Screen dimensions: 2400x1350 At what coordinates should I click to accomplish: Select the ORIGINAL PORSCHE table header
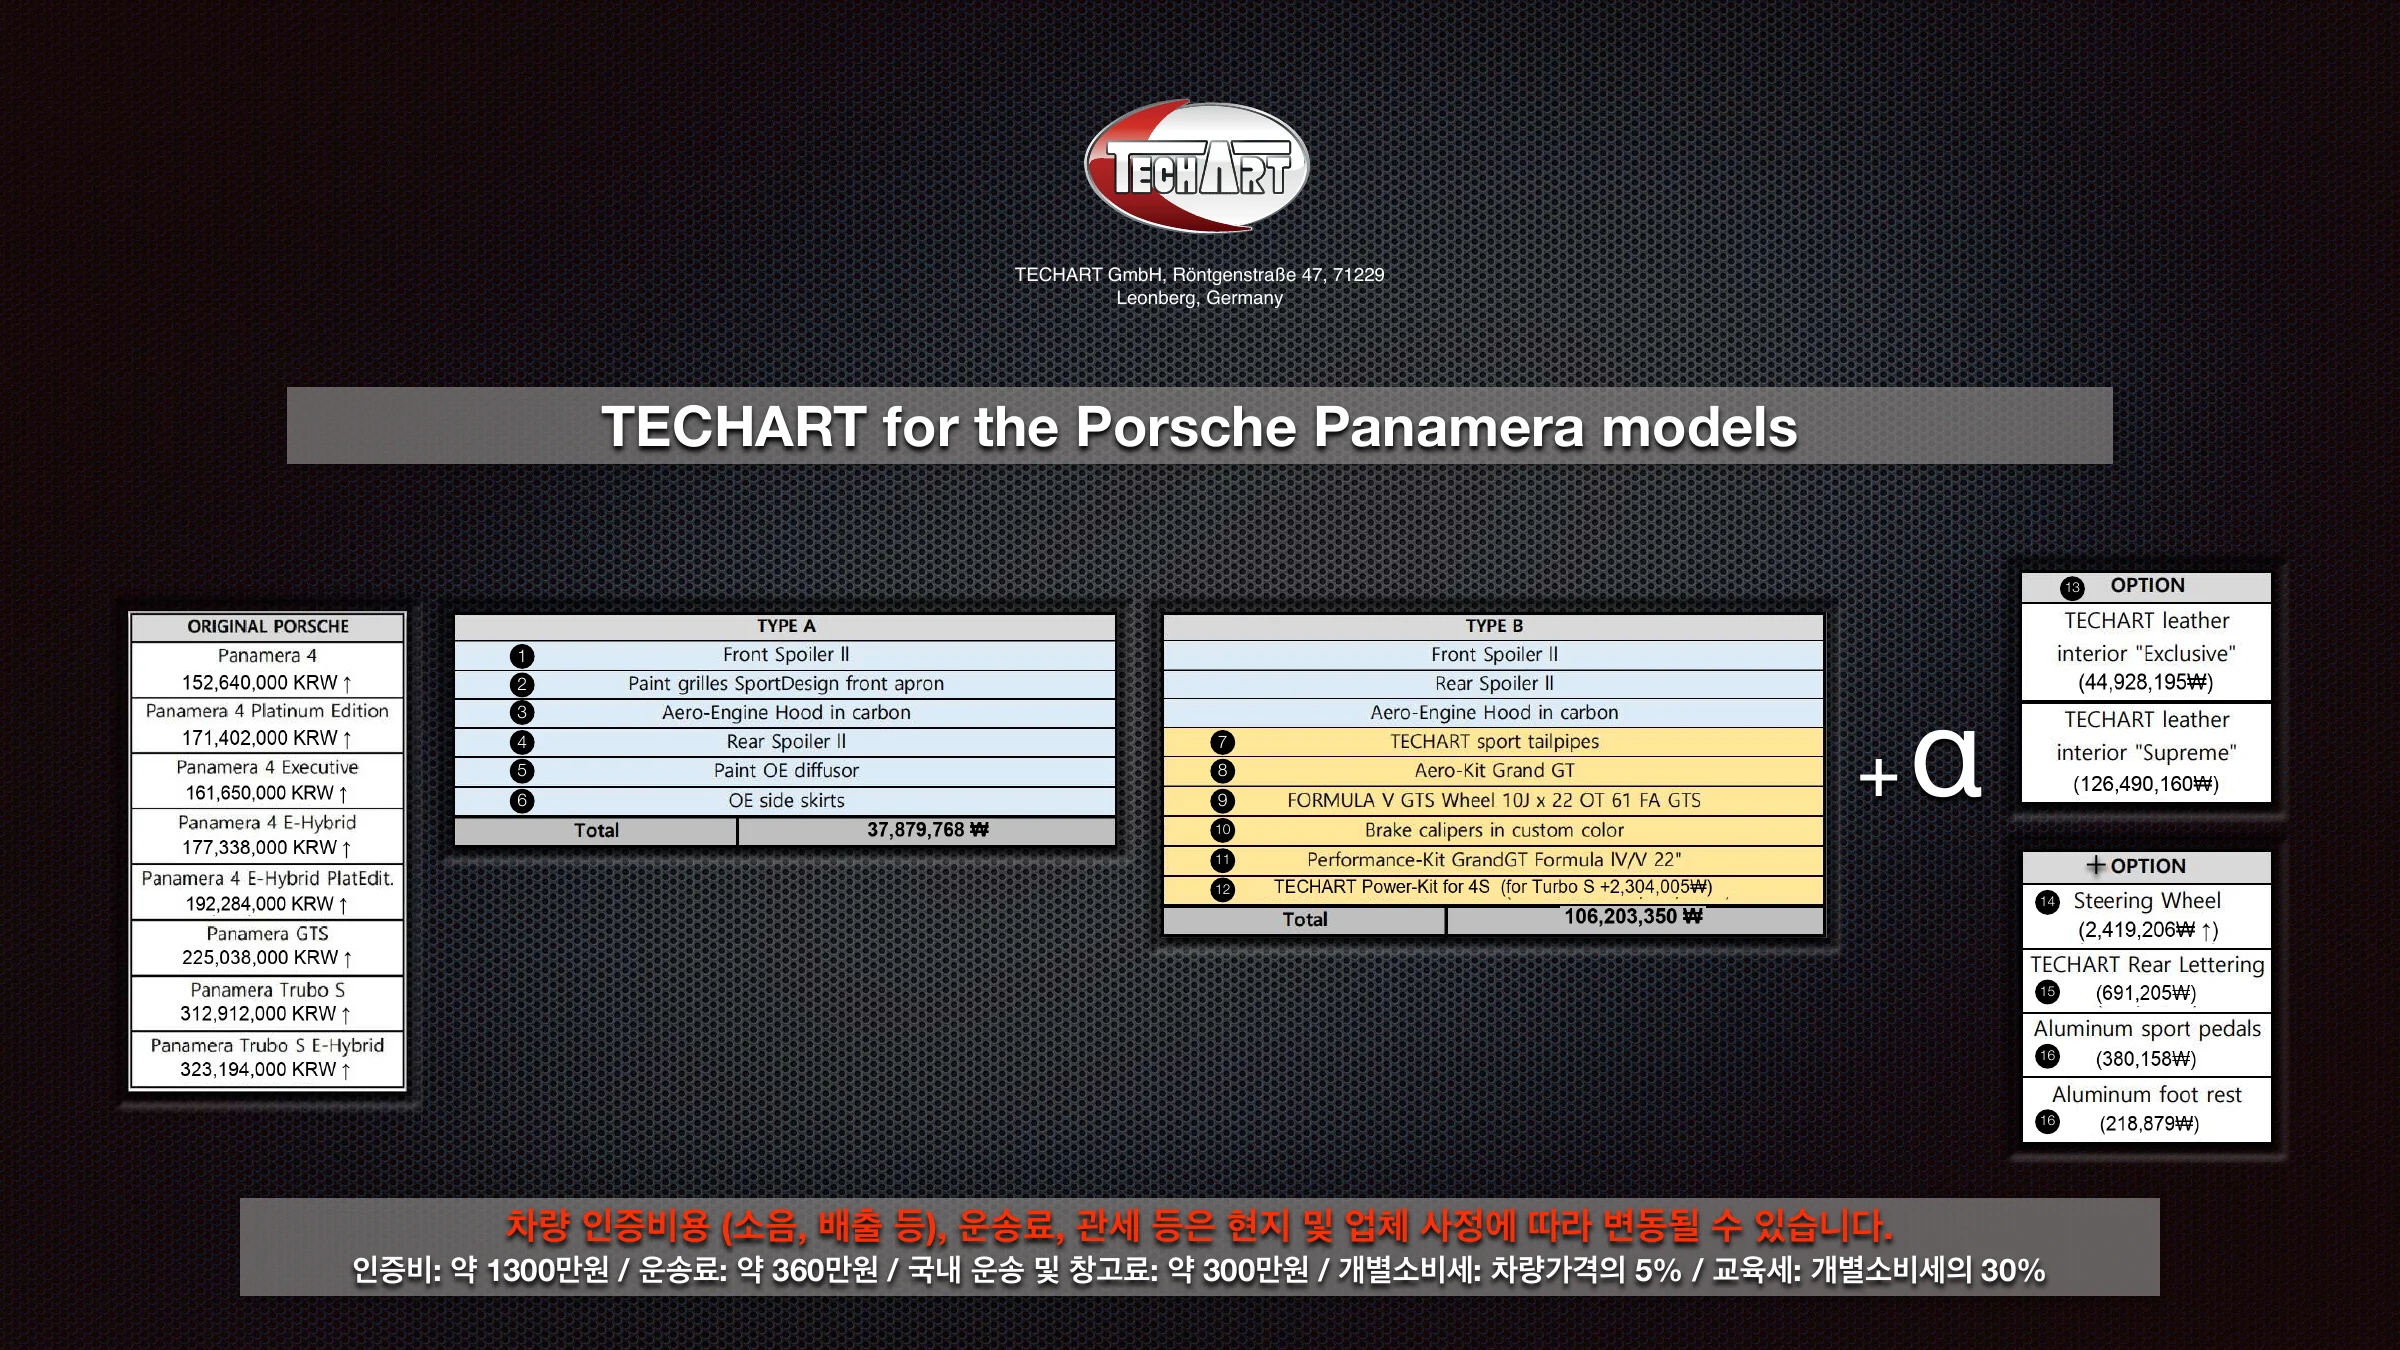pyautogui.click(x=268, y=626)
